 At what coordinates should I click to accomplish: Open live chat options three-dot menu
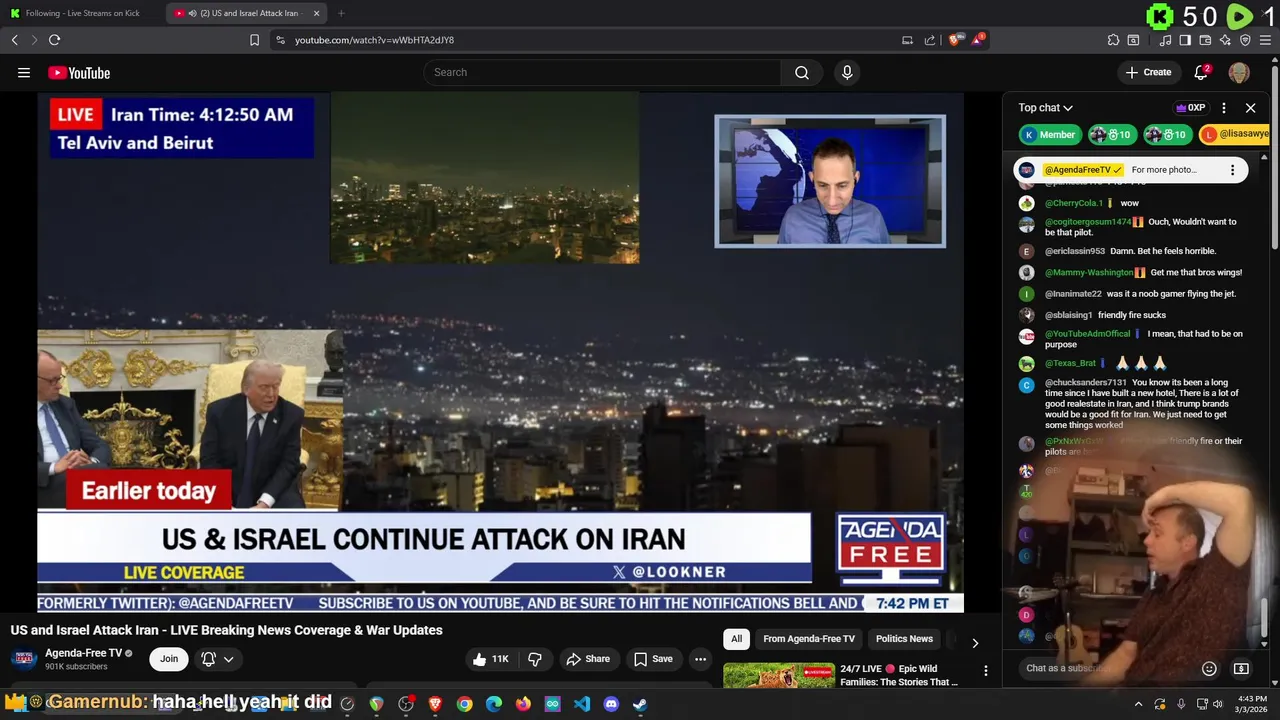(1224, 108)
